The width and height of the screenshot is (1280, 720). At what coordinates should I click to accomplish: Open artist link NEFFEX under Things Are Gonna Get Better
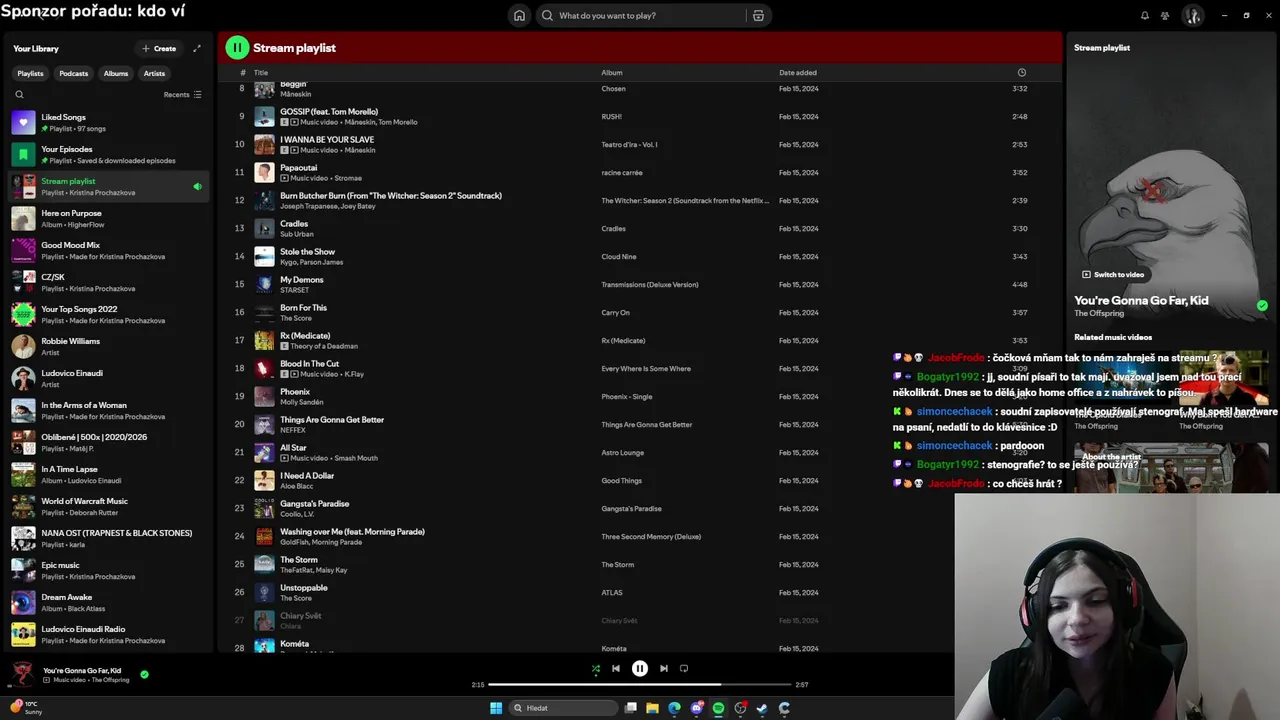pos(293,430)
